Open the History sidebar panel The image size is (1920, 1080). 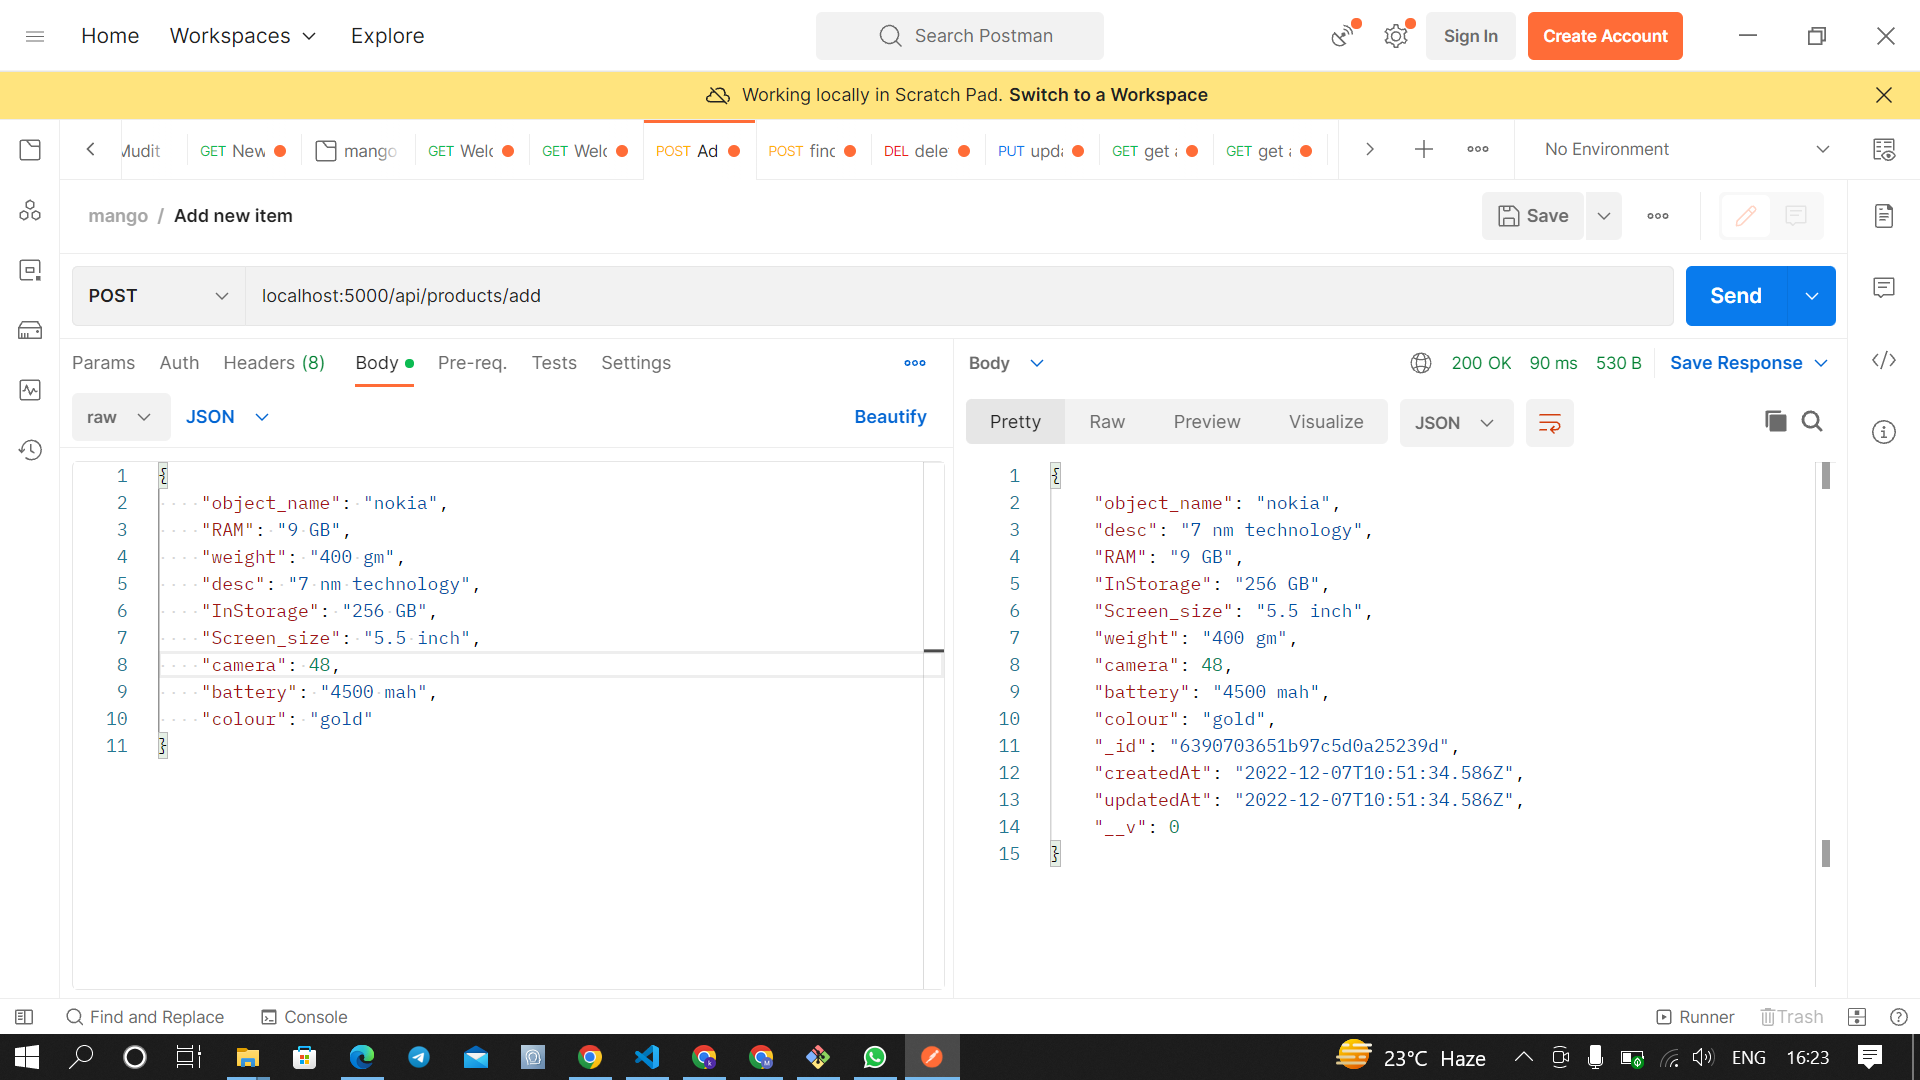[x=30, y=450]
